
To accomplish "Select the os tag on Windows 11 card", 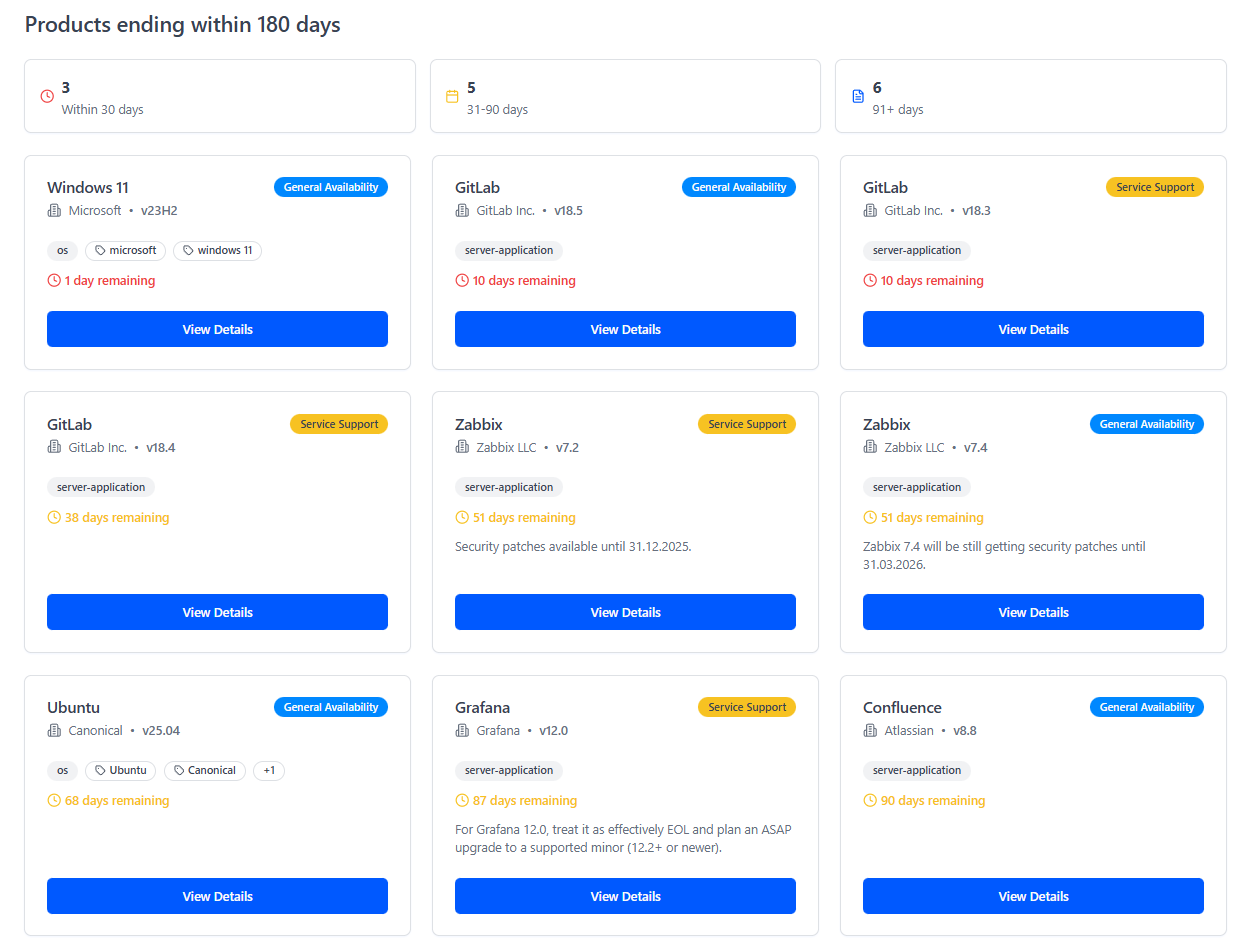I will (62, 250).
